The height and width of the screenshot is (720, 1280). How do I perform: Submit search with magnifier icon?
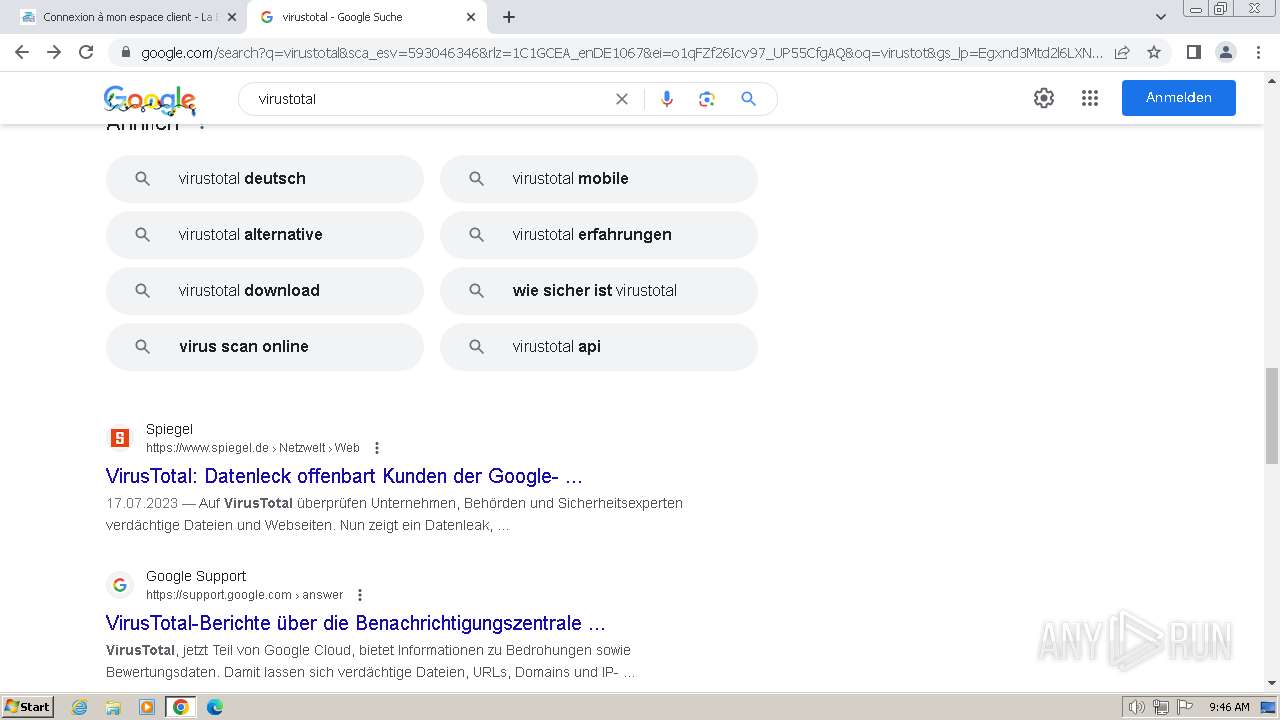pos(748,99)
